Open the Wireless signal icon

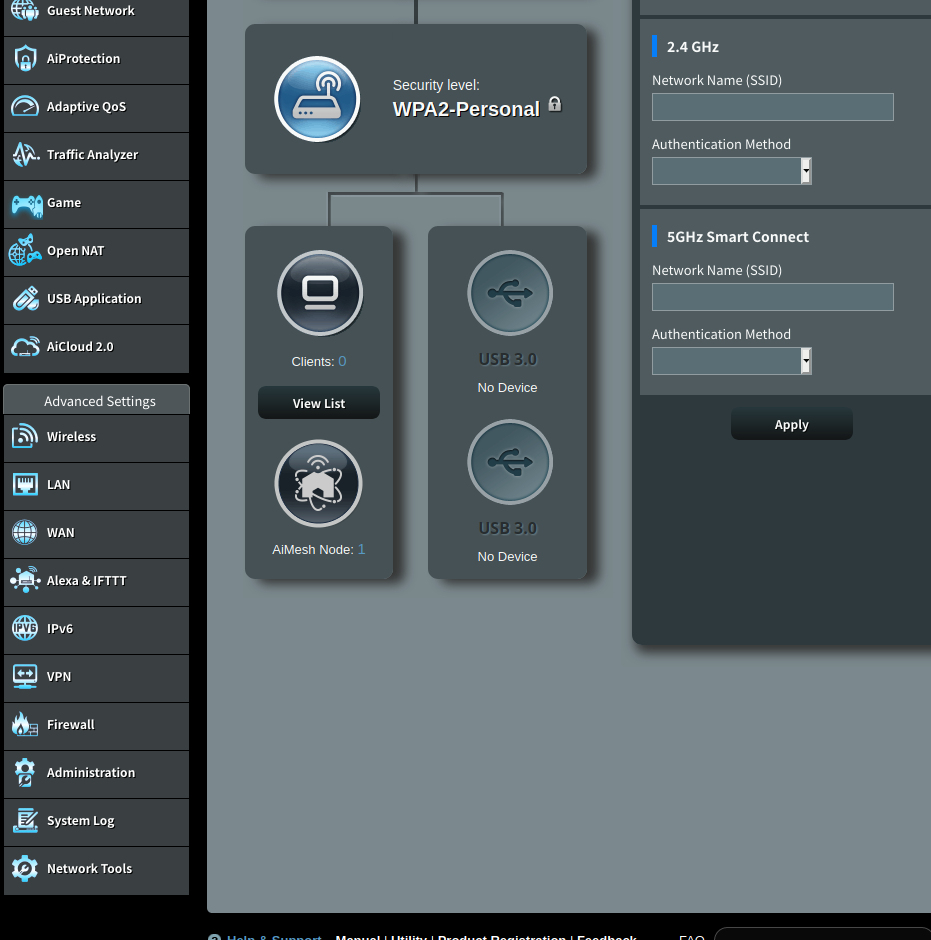point(25,436)
